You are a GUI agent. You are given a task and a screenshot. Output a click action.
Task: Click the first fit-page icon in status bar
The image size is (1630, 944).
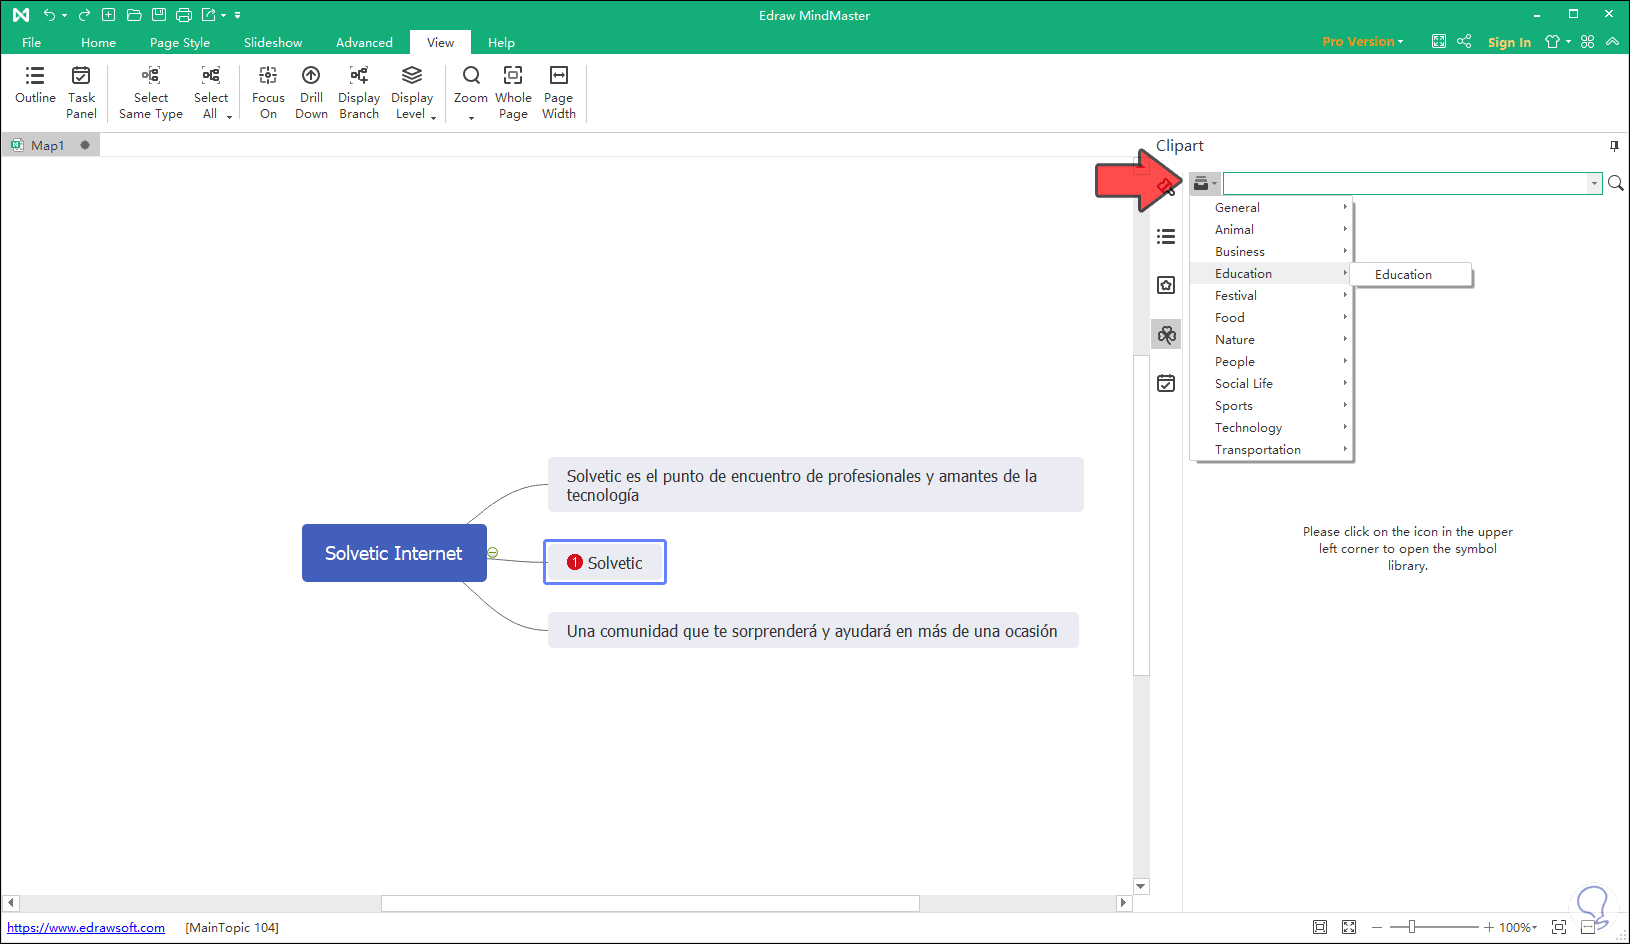1320,927
